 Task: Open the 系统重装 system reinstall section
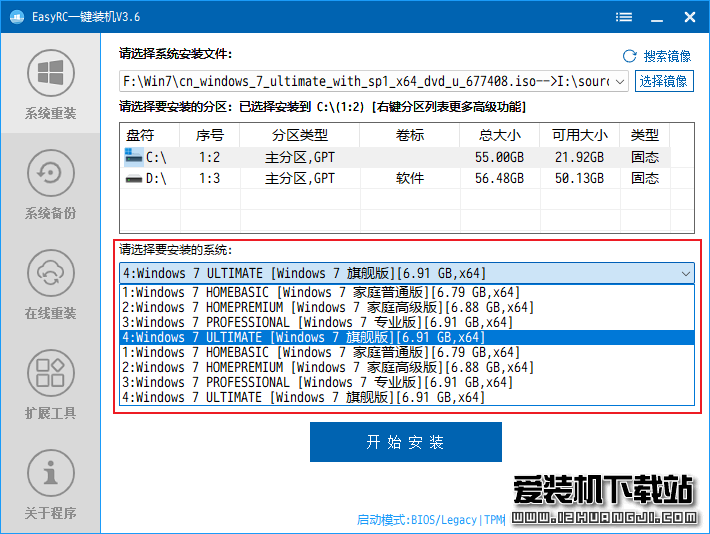click(50, 84)
